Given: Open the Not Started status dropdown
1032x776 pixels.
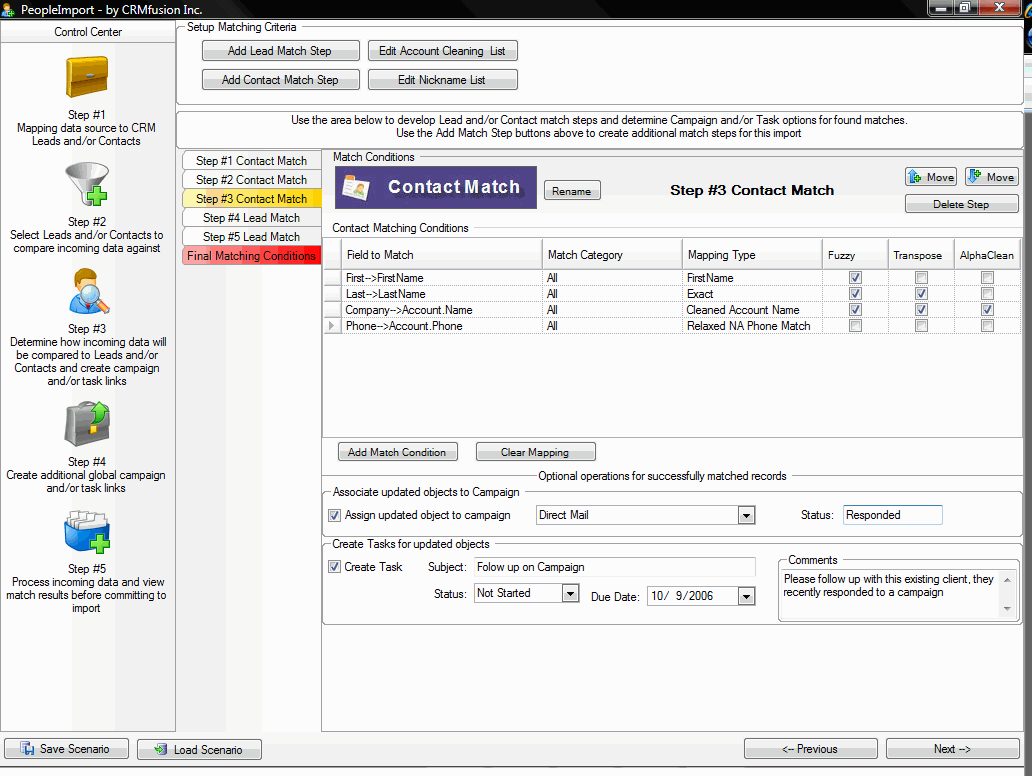Looking at the screenshot, I should click(571, 594).
